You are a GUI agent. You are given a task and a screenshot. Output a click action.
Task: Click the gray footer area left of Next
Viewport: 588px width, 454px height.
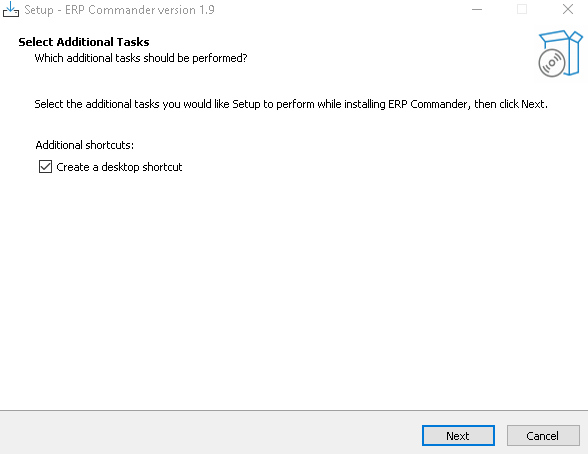click(x=210, y=433)
